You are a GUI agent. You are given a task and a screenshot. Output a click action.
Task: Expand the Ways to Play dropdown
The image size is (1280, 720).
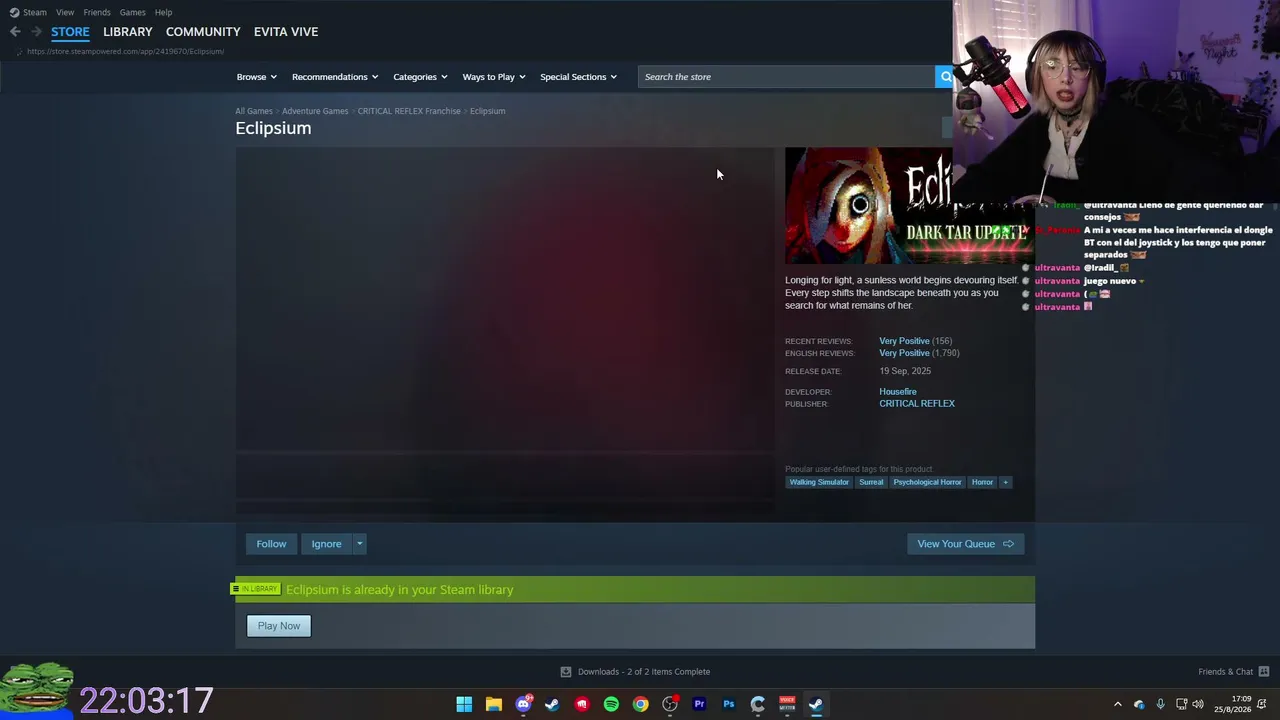pos(494,77)
